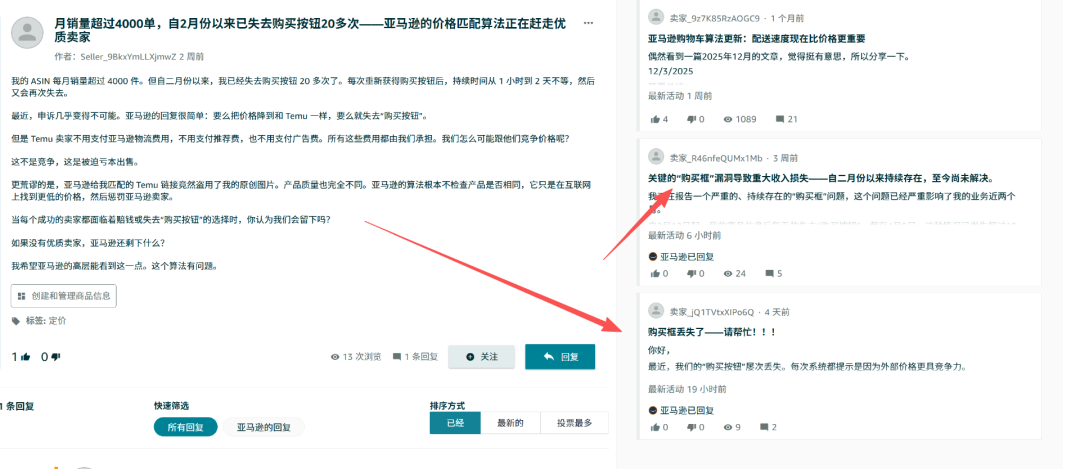Click seller name 卖家_jQ1TVtxXIPo6Q
1080x469 pixels.
point(712,311)
